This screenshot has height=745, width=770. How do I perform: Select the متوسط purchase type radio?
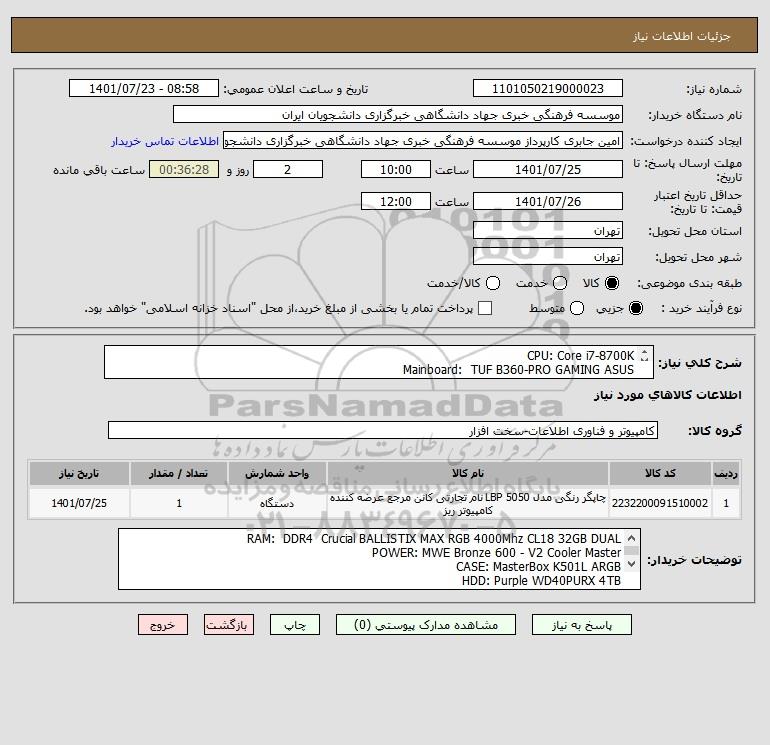[x=577, y=308]
